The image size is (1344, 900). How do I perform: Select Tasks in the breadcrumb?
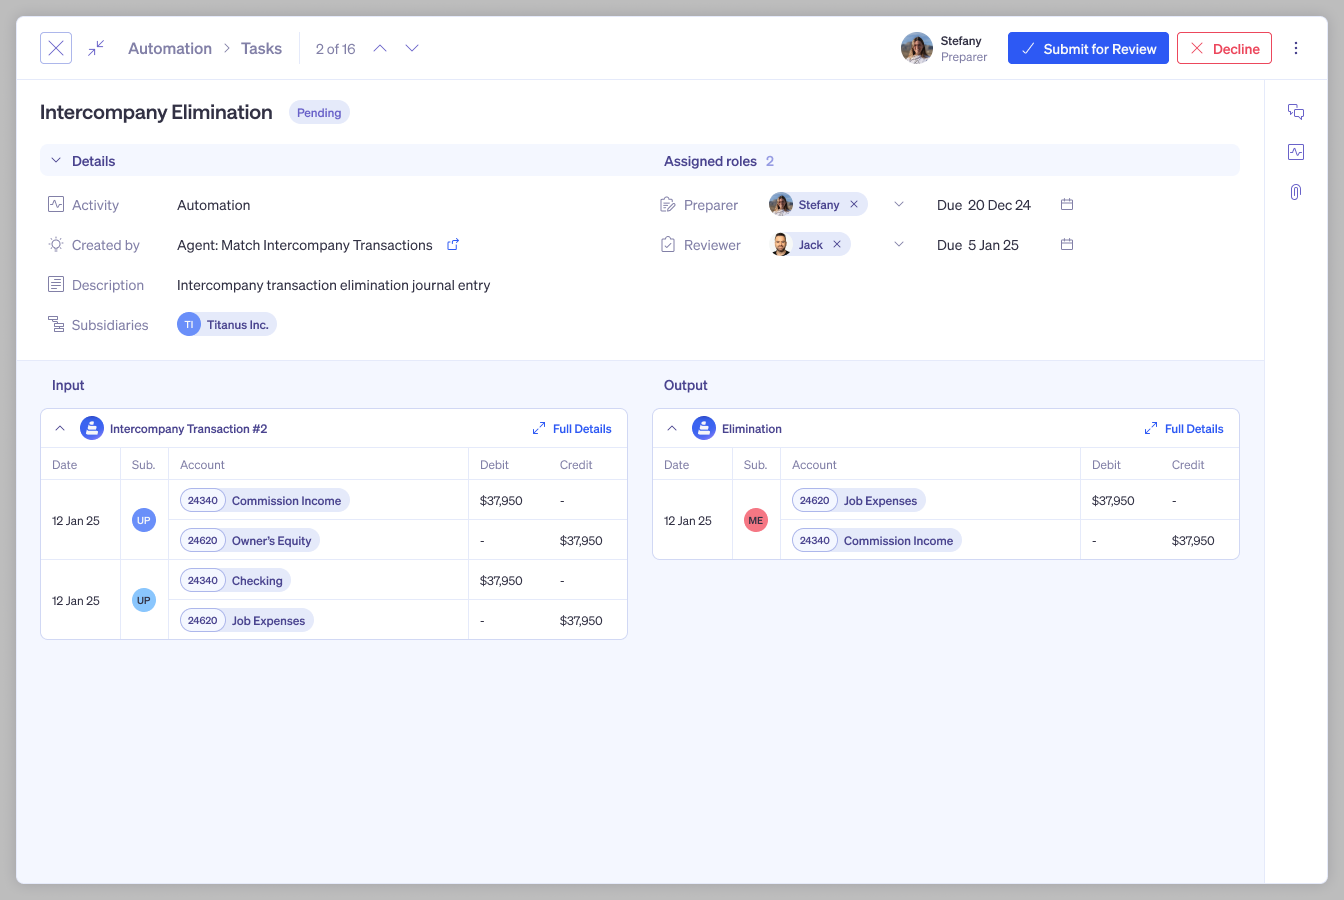tap(261, 47)
